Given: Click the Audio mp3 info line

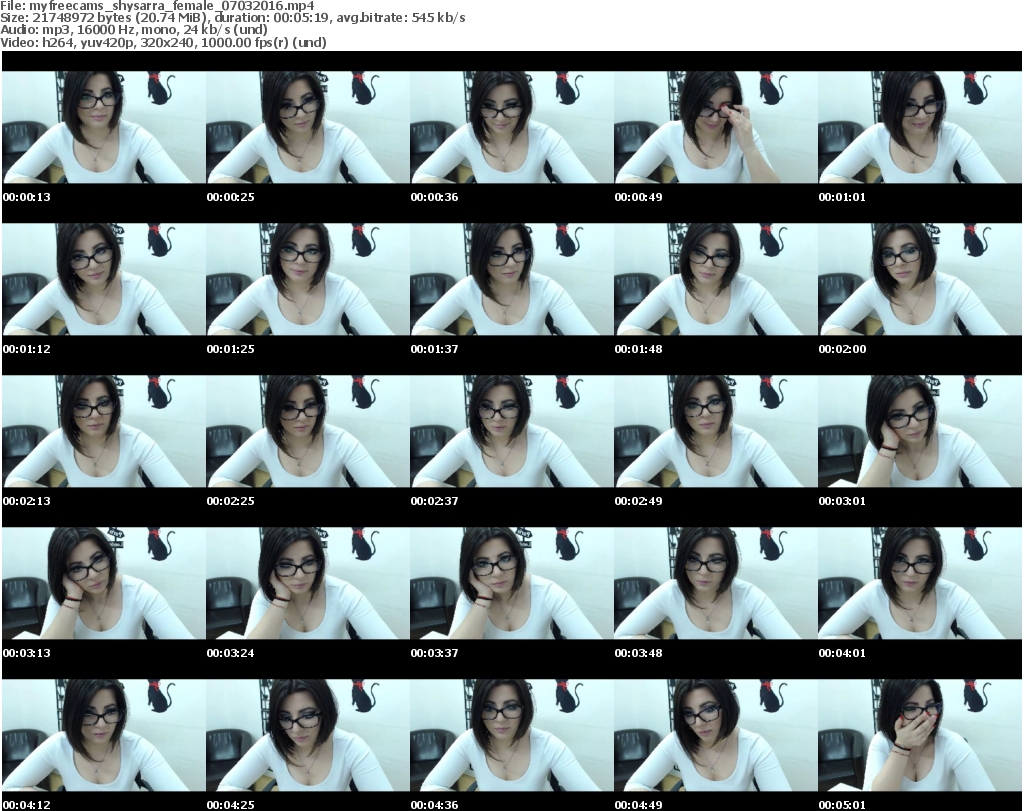Looking at the screenshot, I should [x=134, y=30].
